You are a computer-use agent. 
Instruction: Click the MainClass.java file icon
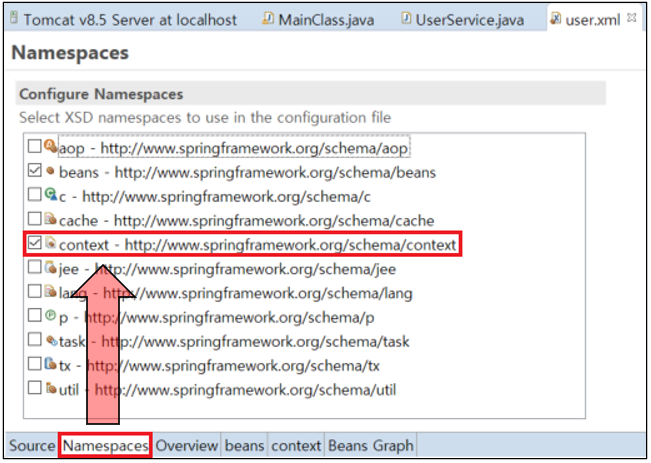click(268, 18)
